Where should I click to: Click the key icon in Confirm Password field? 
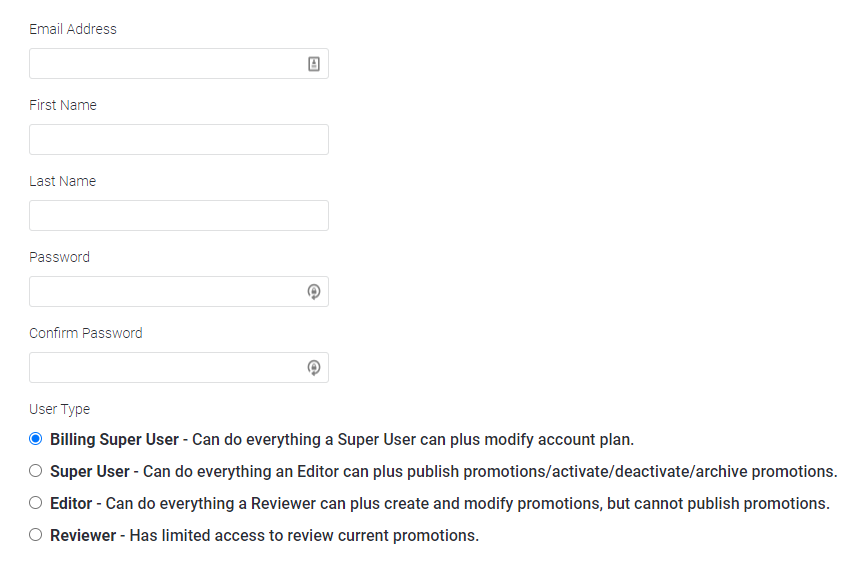314,368
